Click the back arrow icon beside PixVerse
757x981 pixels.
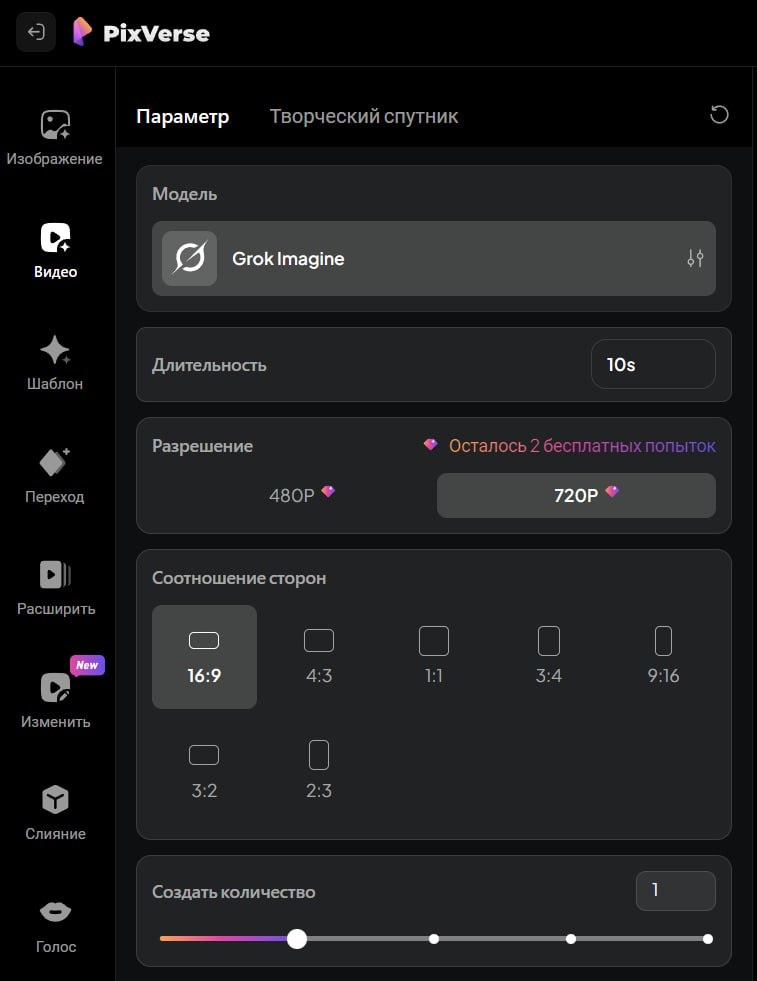click(x=36, y=33)
